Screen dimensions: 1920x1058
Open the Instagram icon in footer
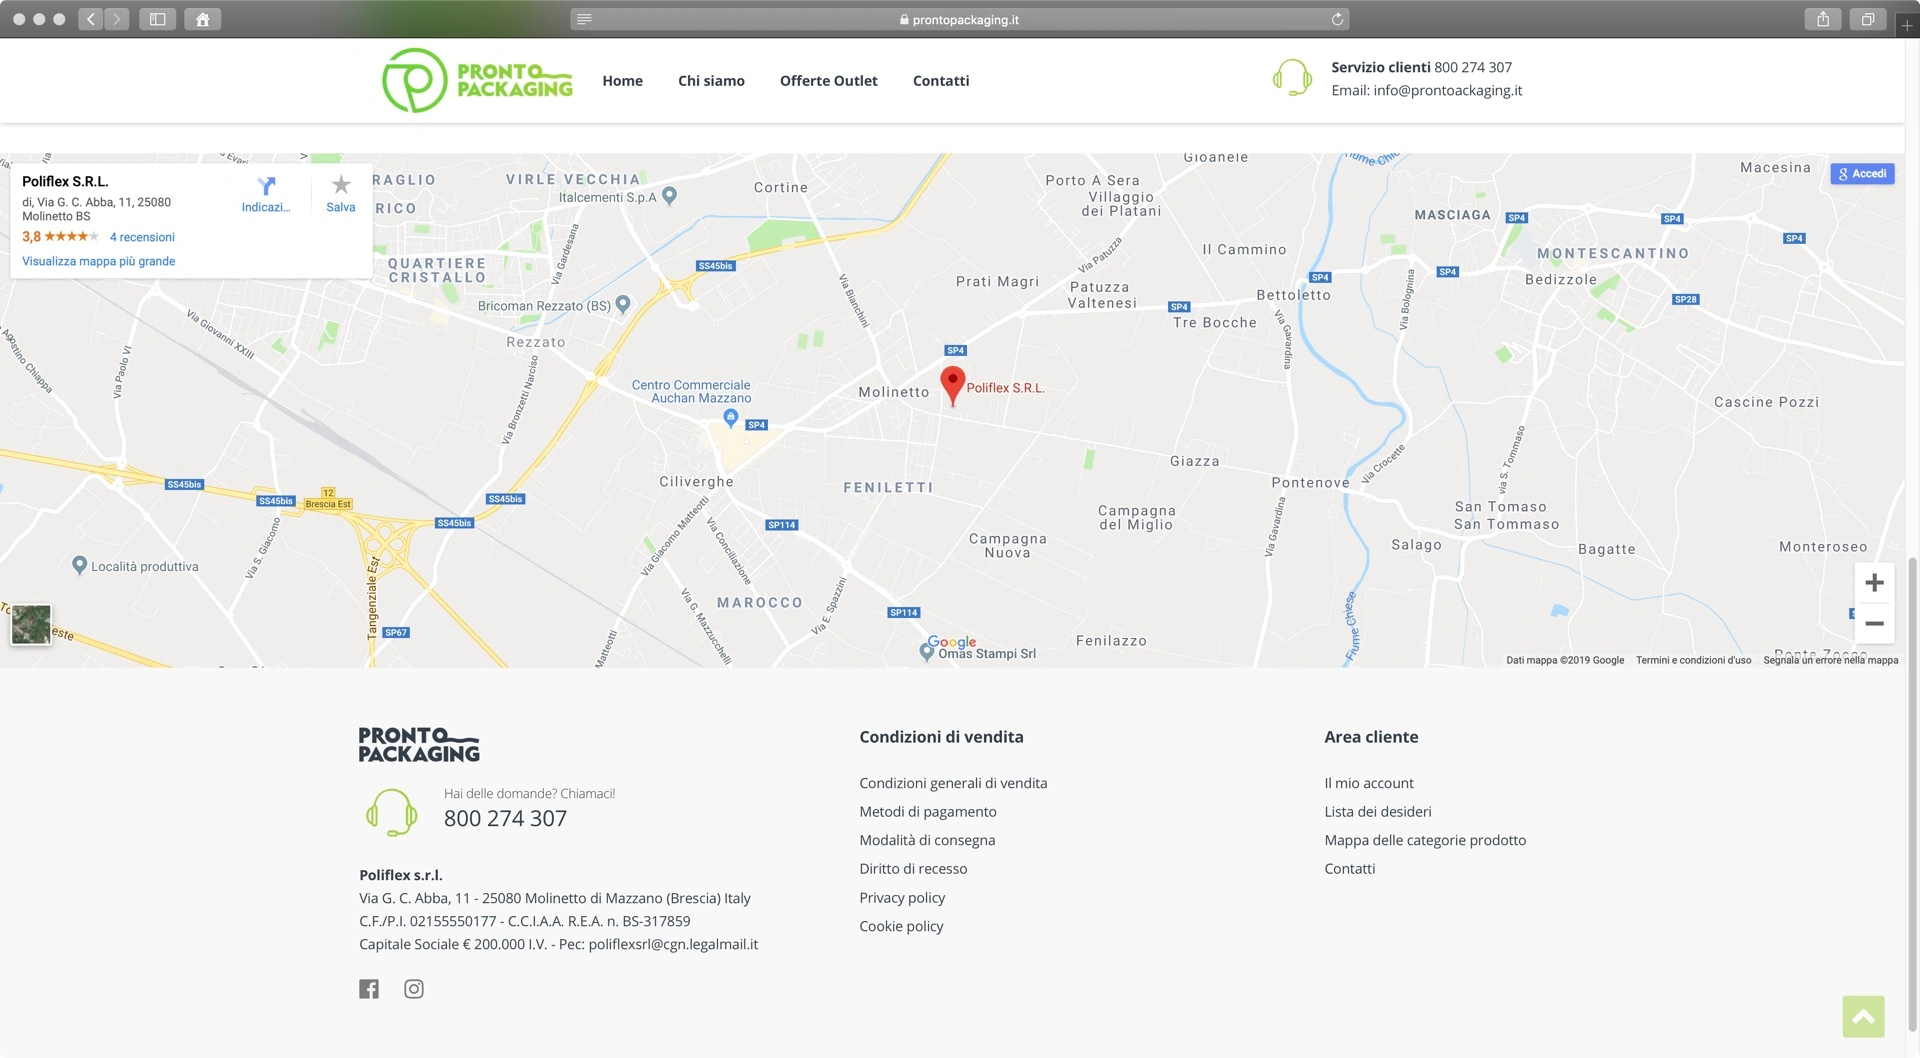414,989
